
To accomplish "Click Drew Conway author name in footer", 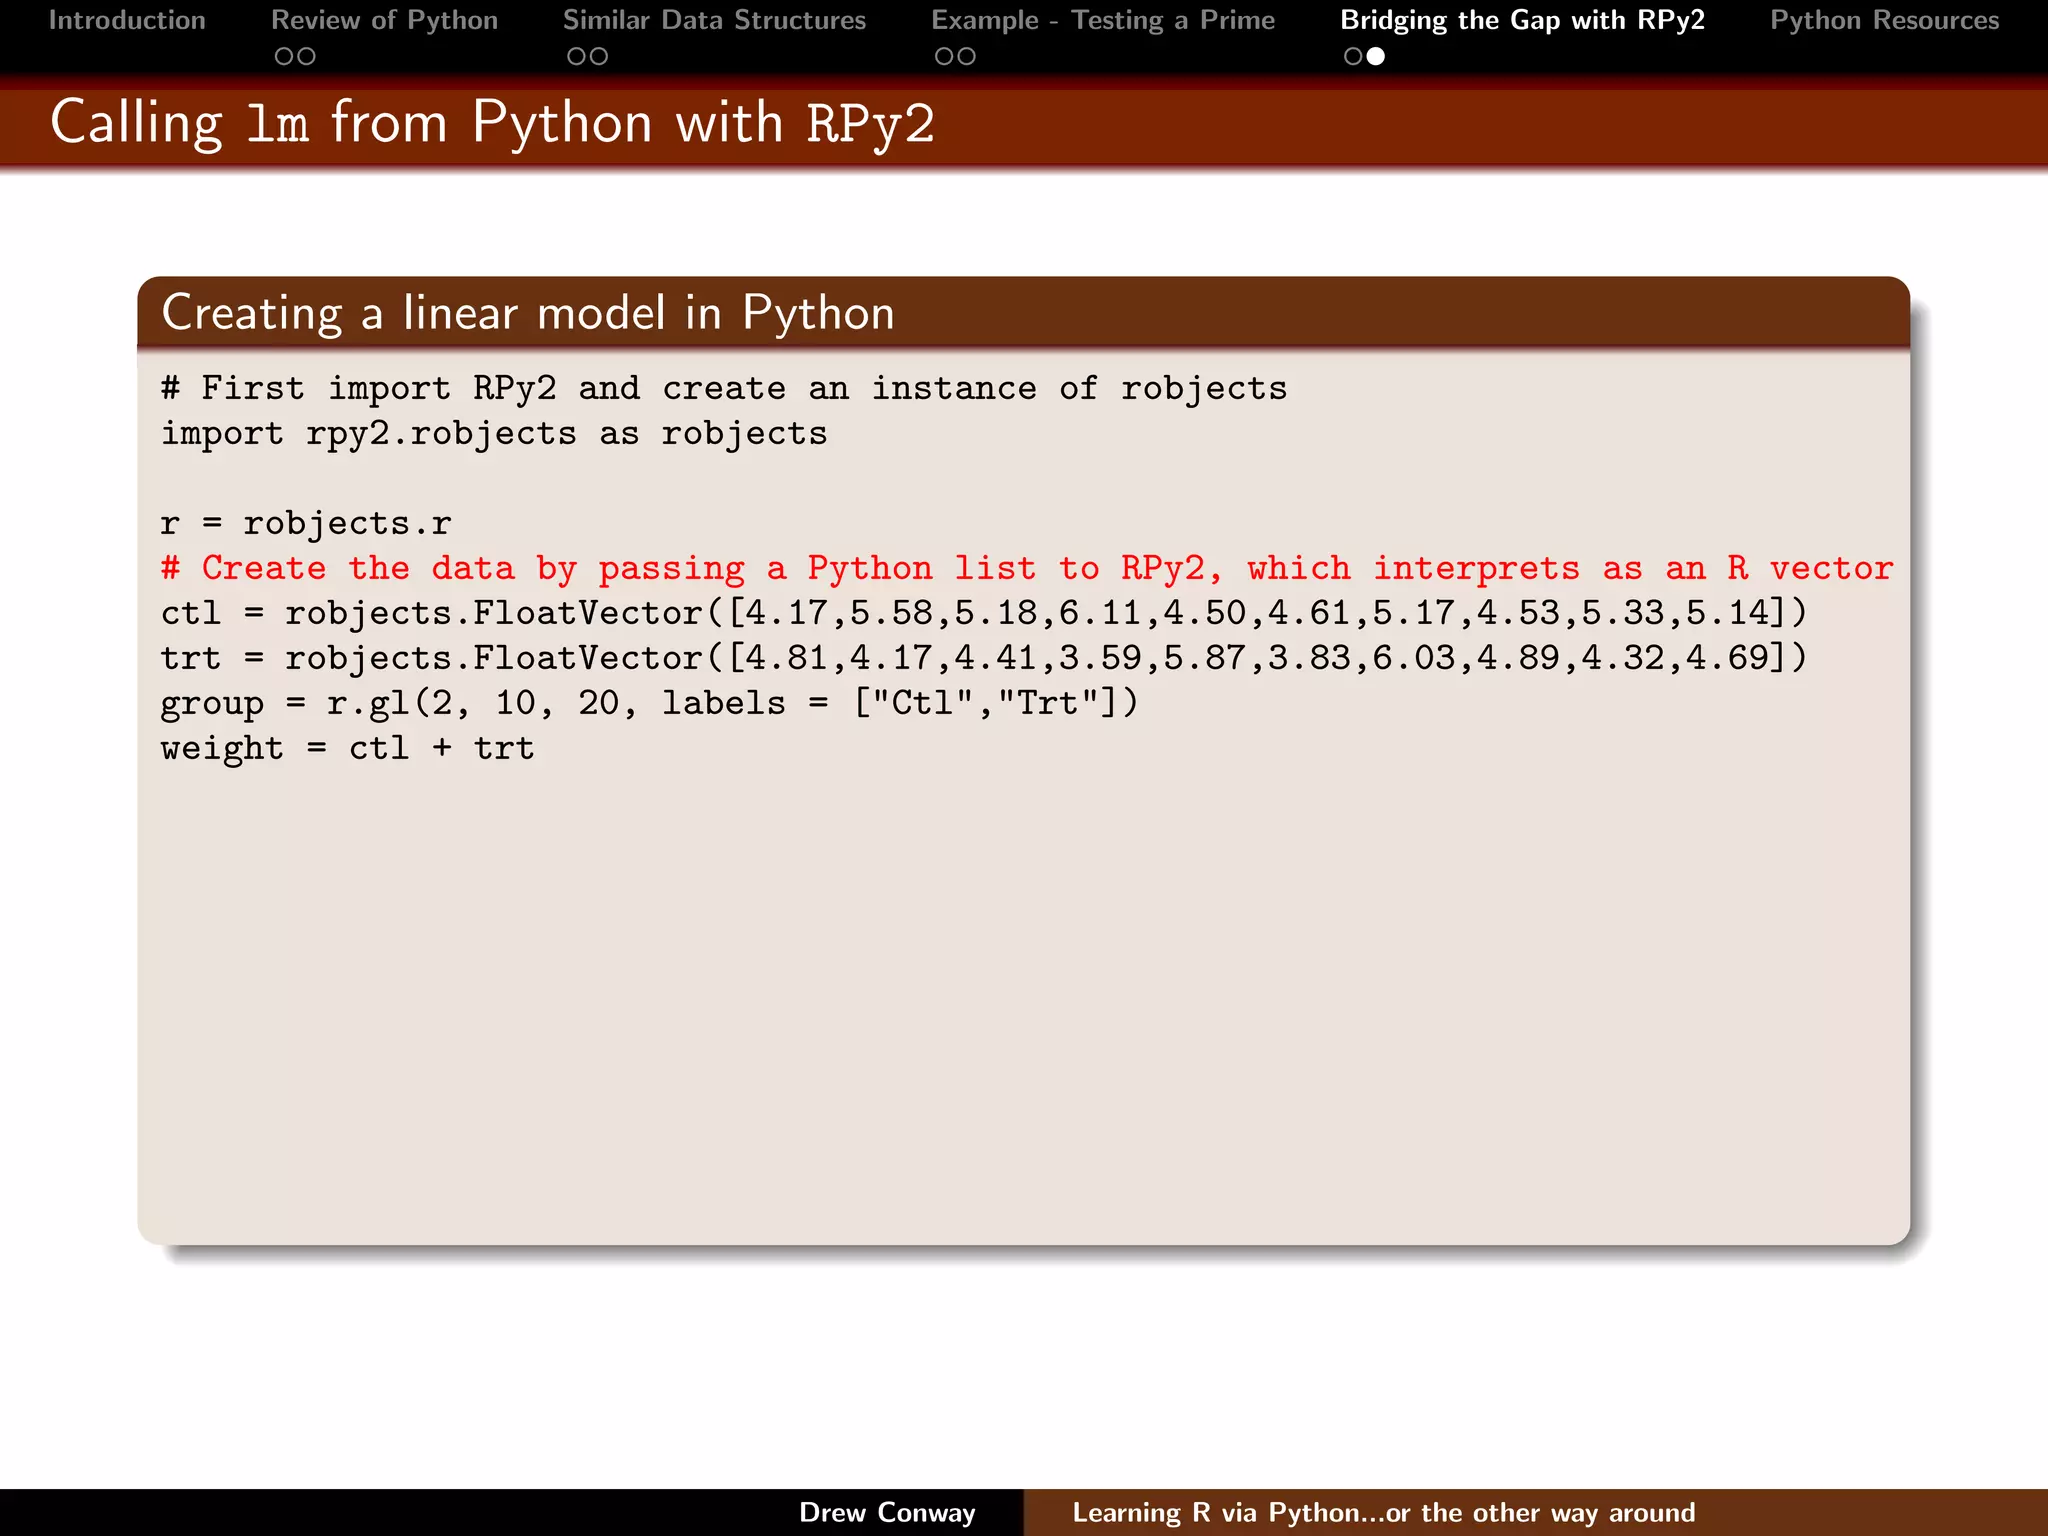I will tap(887, 1512).
